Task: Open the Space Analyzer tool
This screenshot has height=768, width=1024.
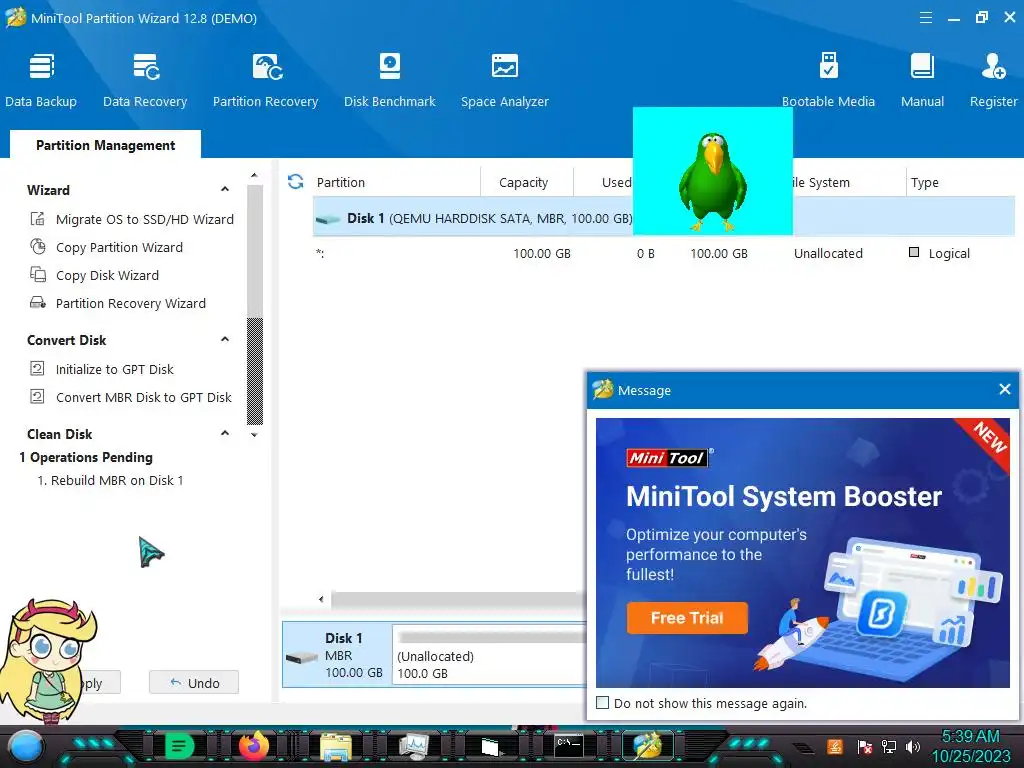Action: (x=504, y=80)
